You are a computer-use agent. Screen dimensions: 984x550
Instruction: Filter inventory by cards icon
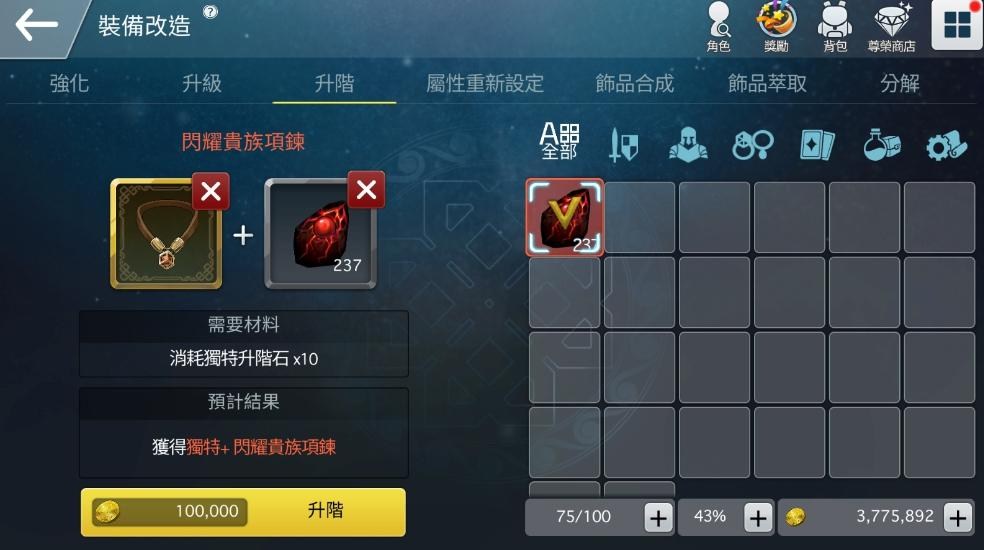pyautogui.click(x=817, y=145)
